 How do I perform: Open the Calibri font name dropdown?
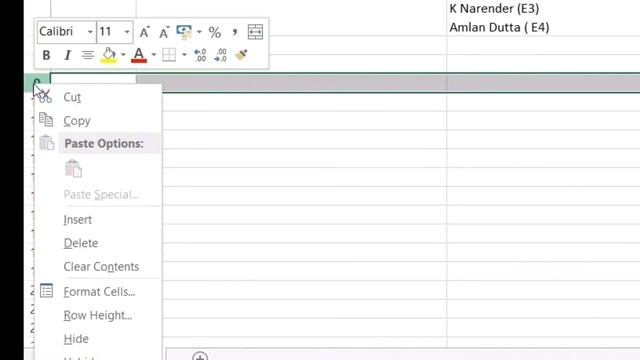pyautogui.click(x=90, y=32)
